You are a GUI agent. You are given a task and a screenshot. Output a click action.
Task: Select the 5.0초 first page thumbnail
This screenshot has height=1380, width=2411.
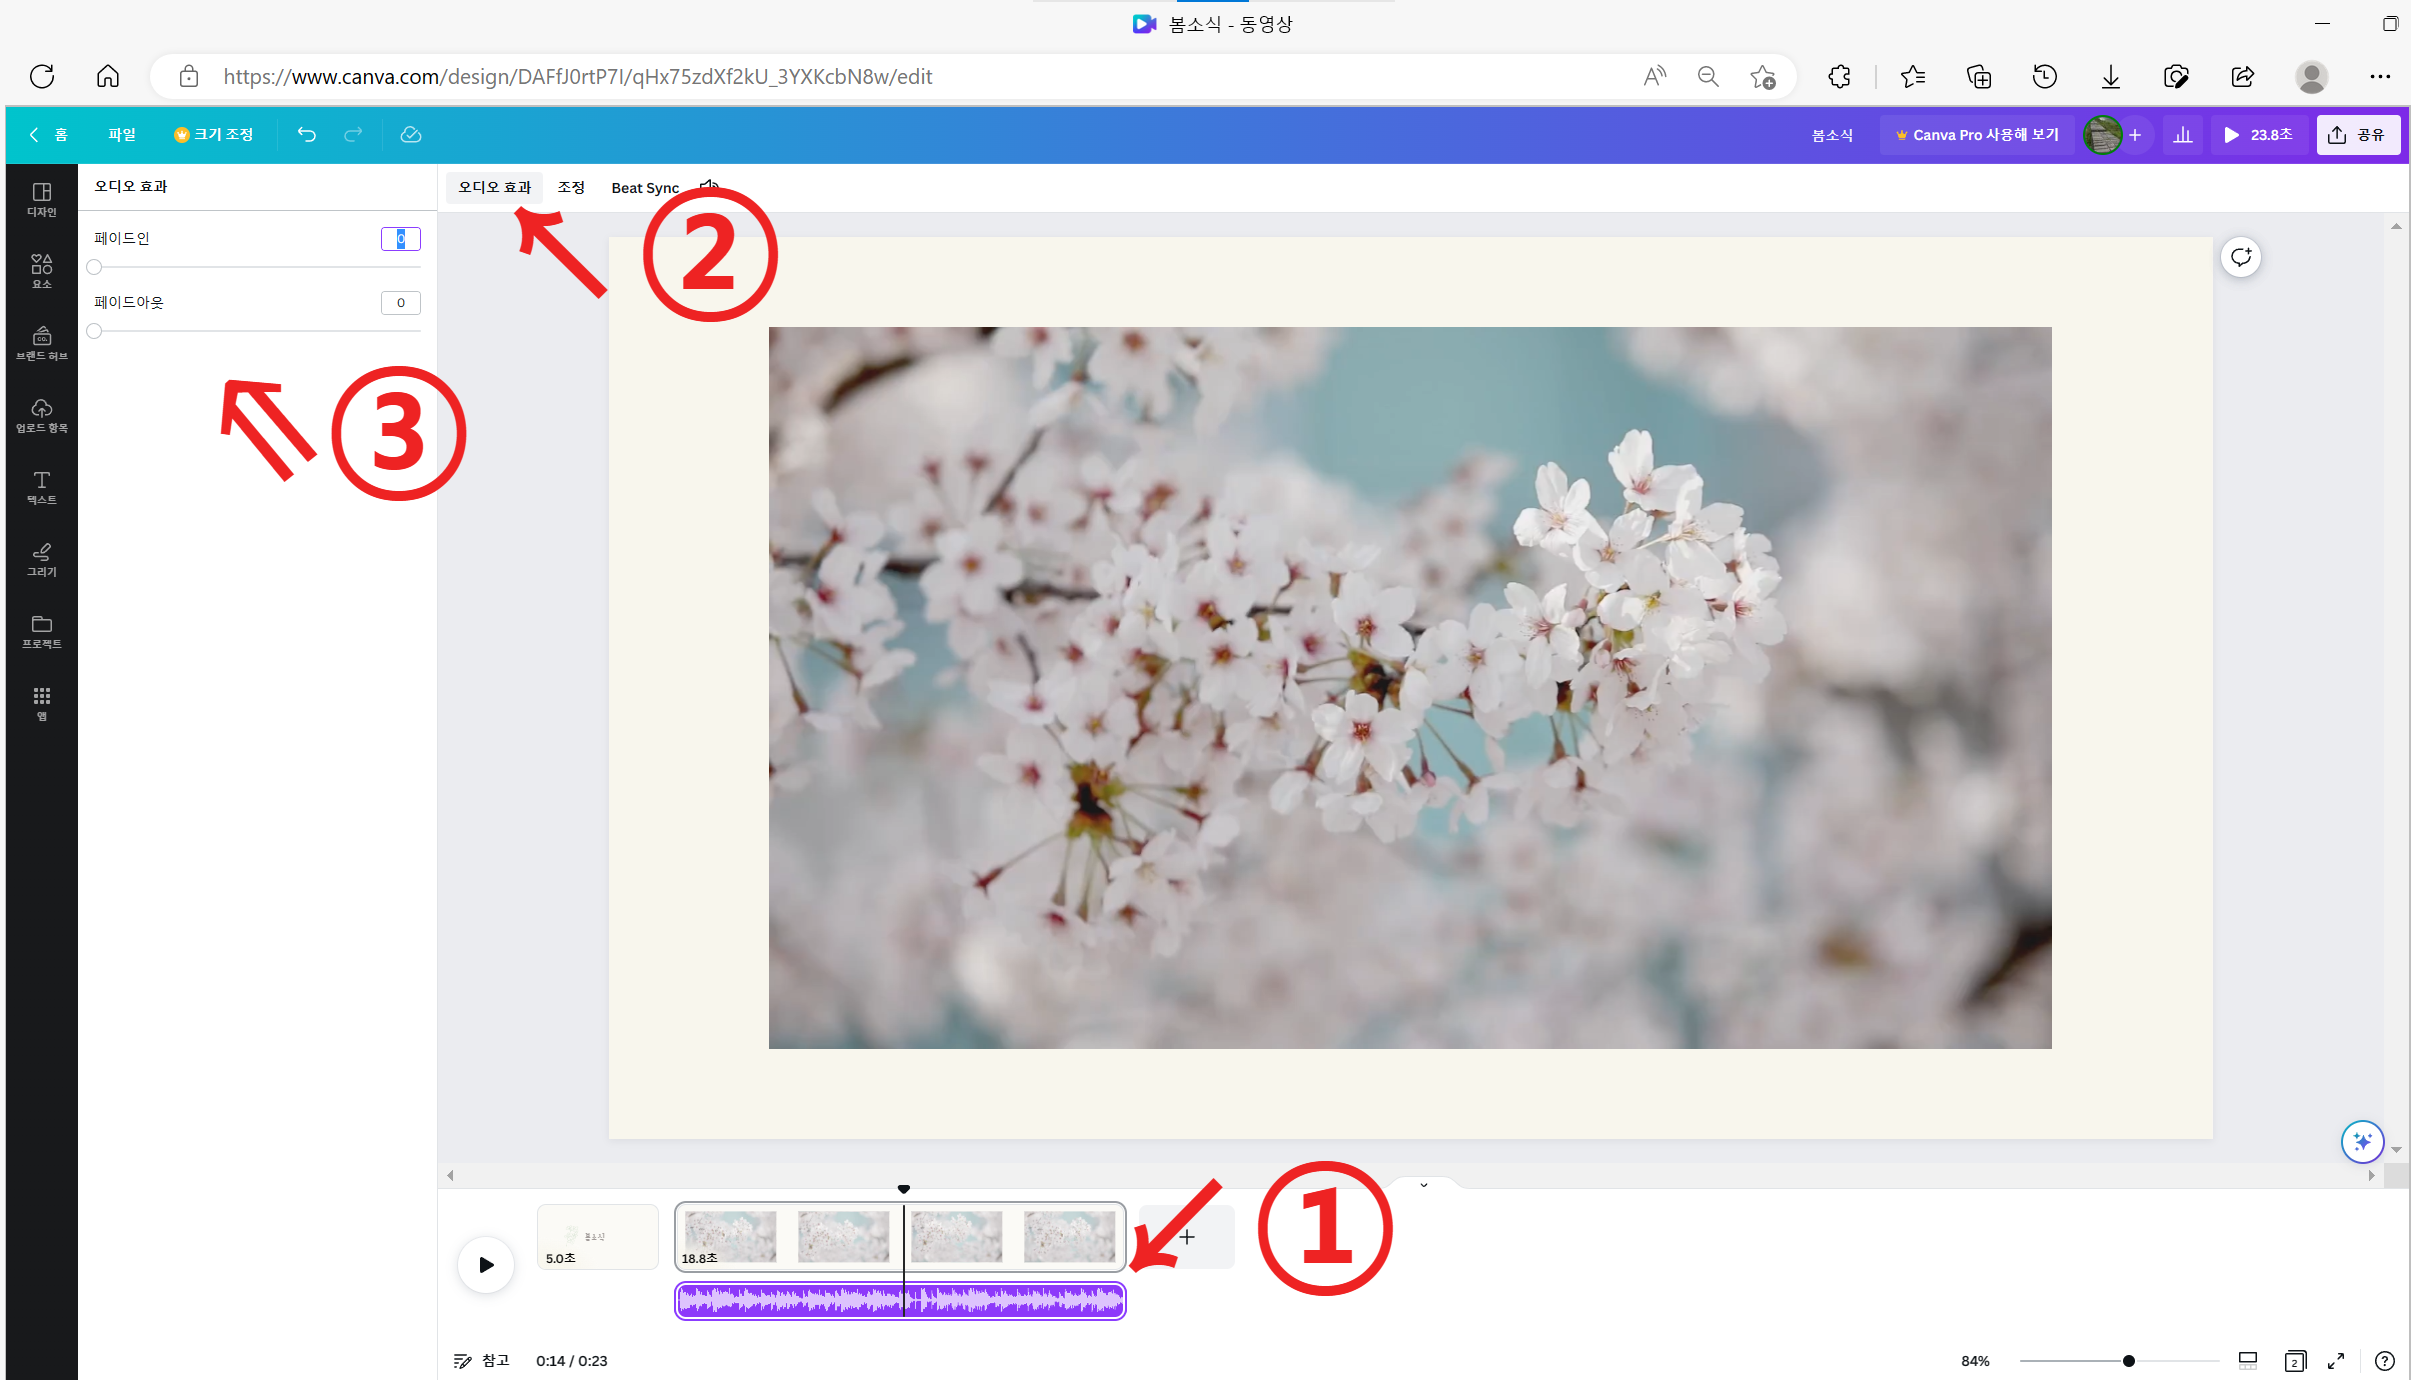(x=598, y=1237)
